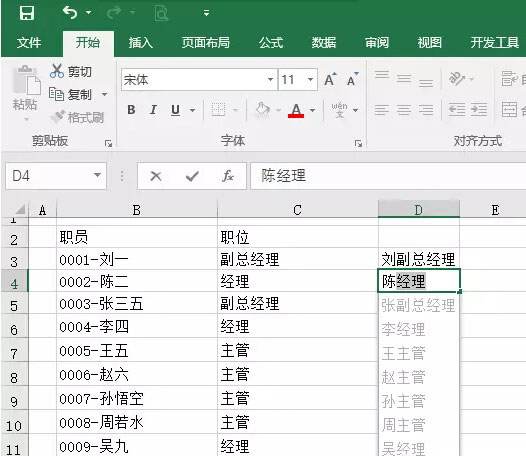Expand the font size 11 dropdown arrow
This screenshot has height=456, width=526.
coord(311,80)
